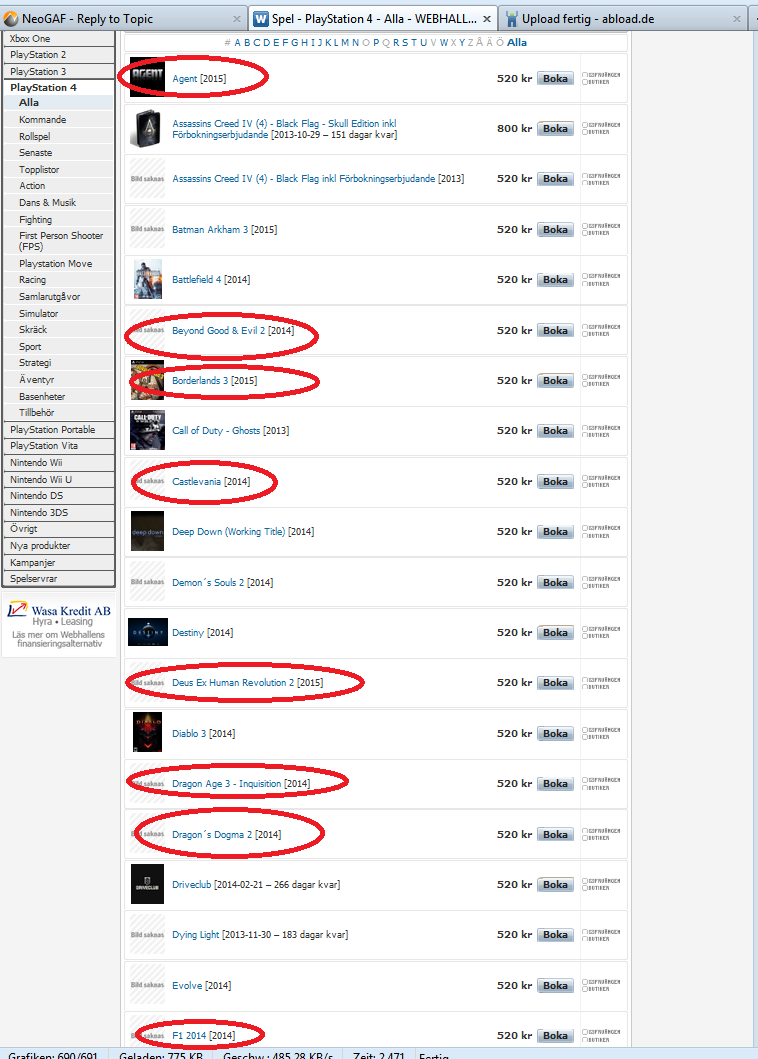The height and width of the screenshot is (1059, 758).
Task: Close the Upload fertig abload.de tab
Action: tap(736, 19)
